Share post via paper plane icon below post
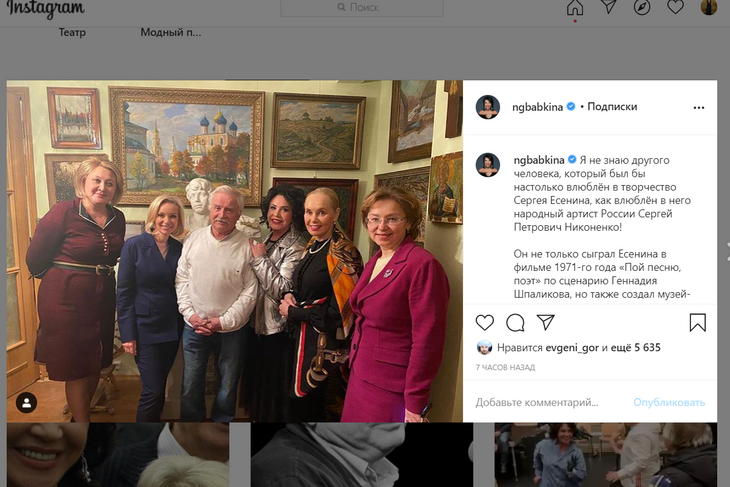Viewport: 730px width, 487px height. click(545, 322)
